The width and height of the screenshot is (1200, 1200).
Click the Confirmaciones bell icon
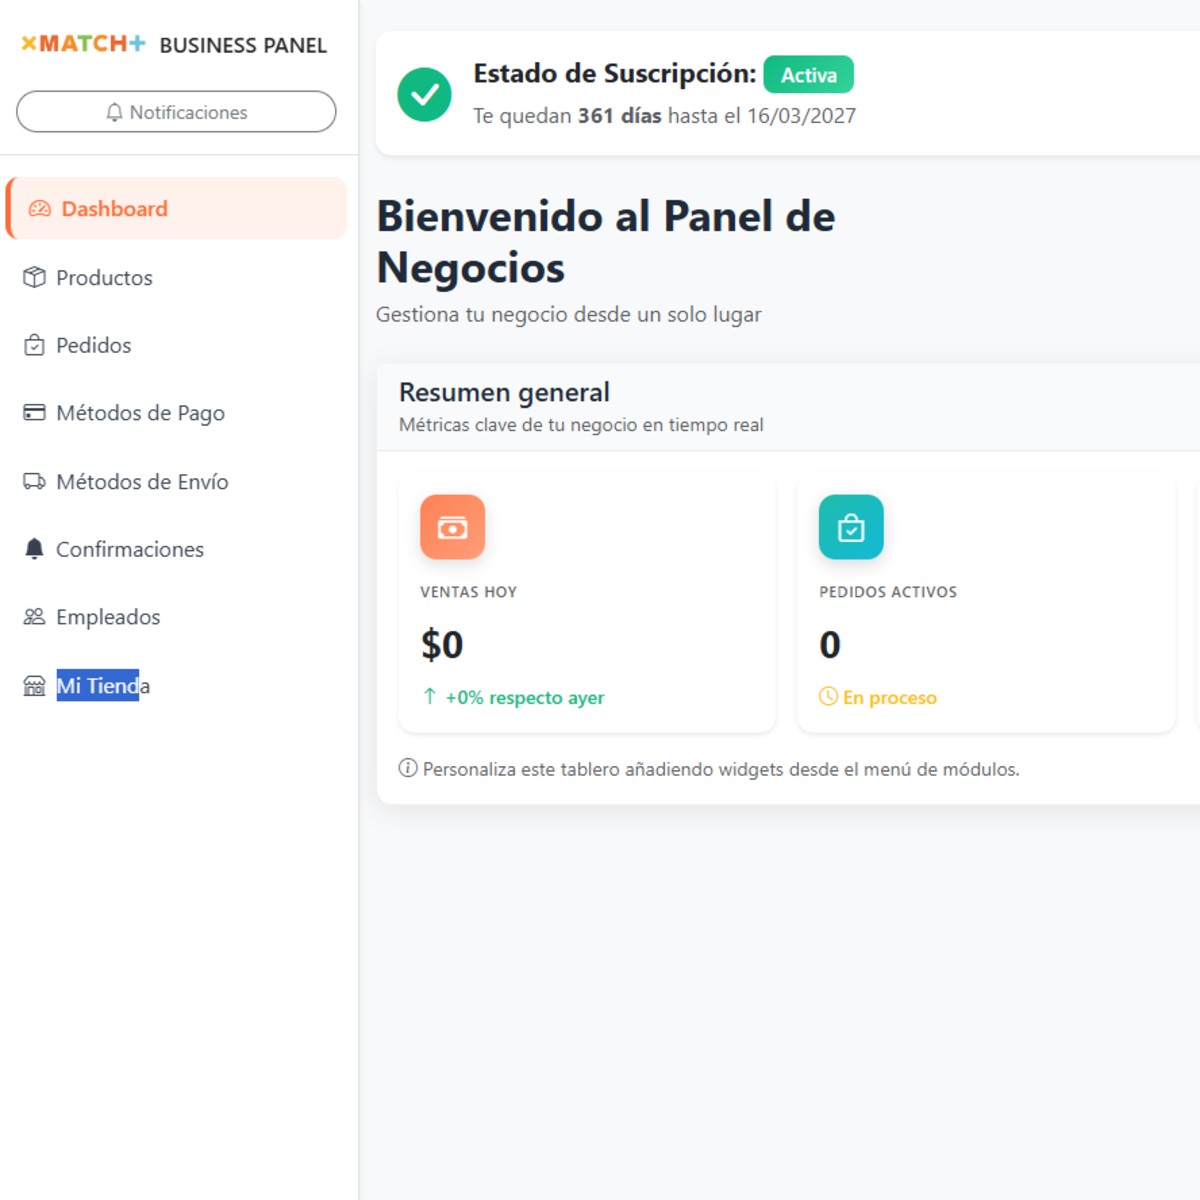pyautogui.click(x=34, y=549)
